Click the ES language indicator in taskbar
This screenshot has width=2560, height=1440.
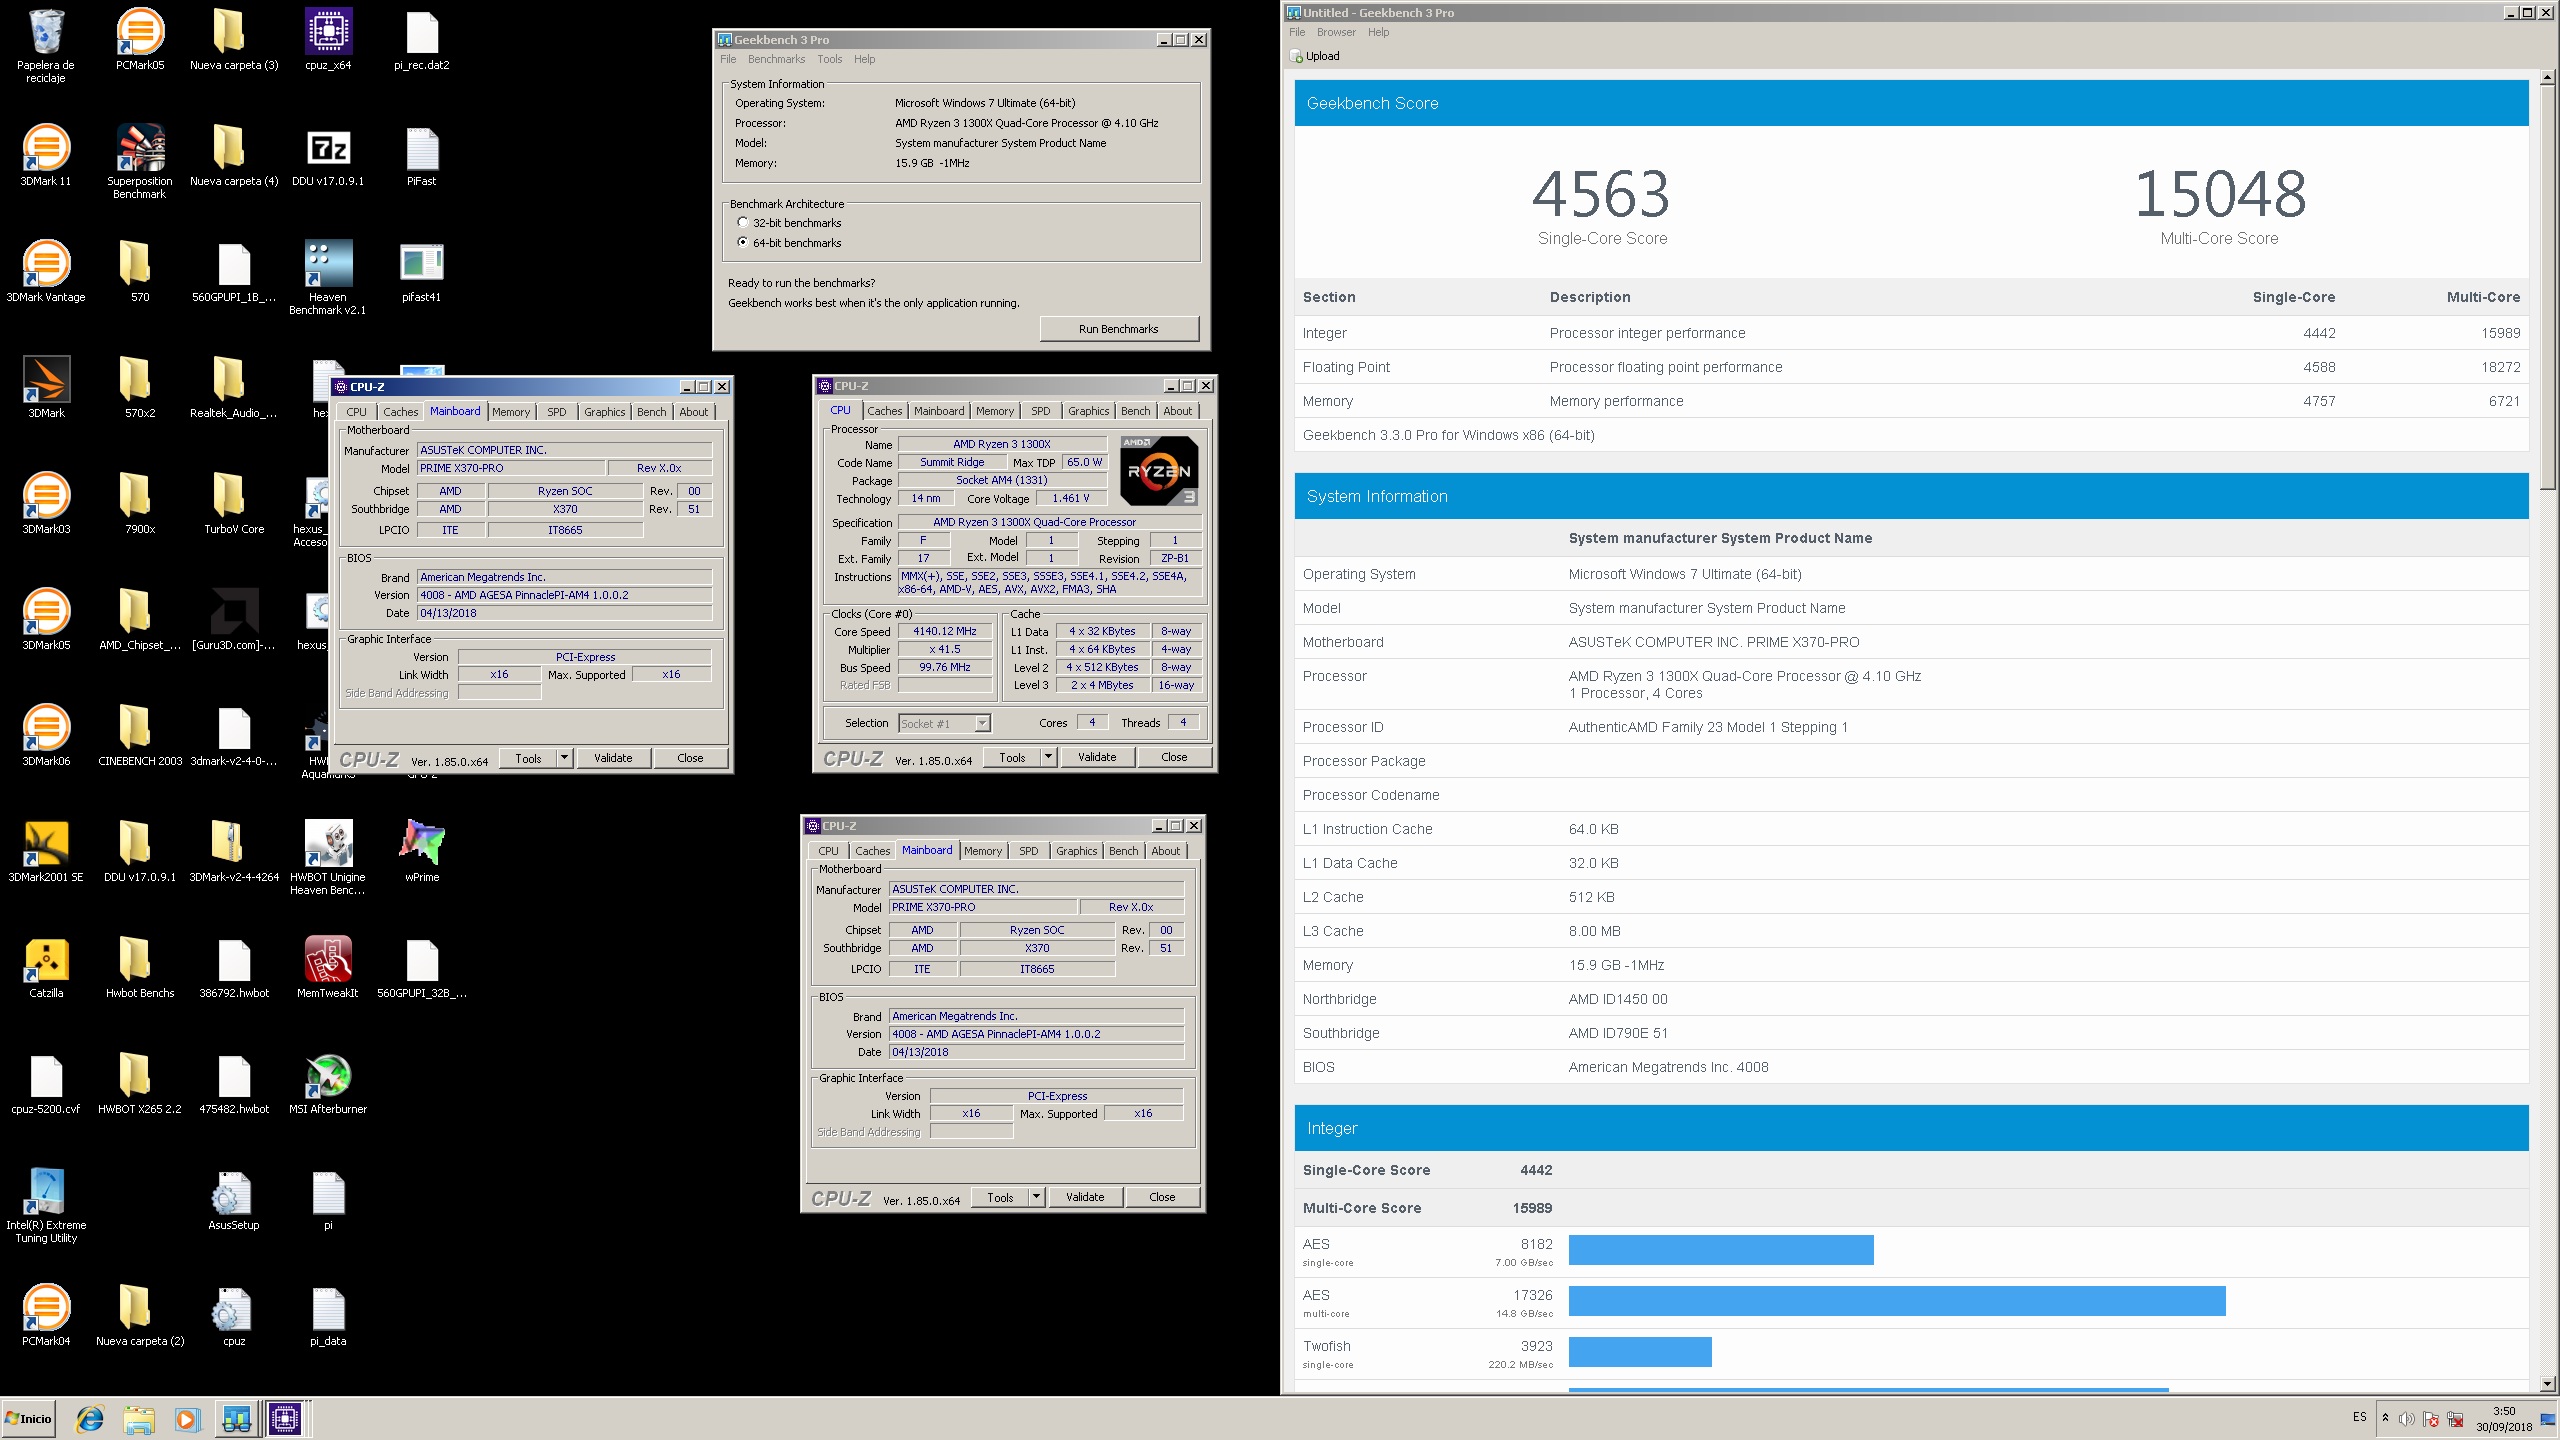[x=2359, y=1417]
